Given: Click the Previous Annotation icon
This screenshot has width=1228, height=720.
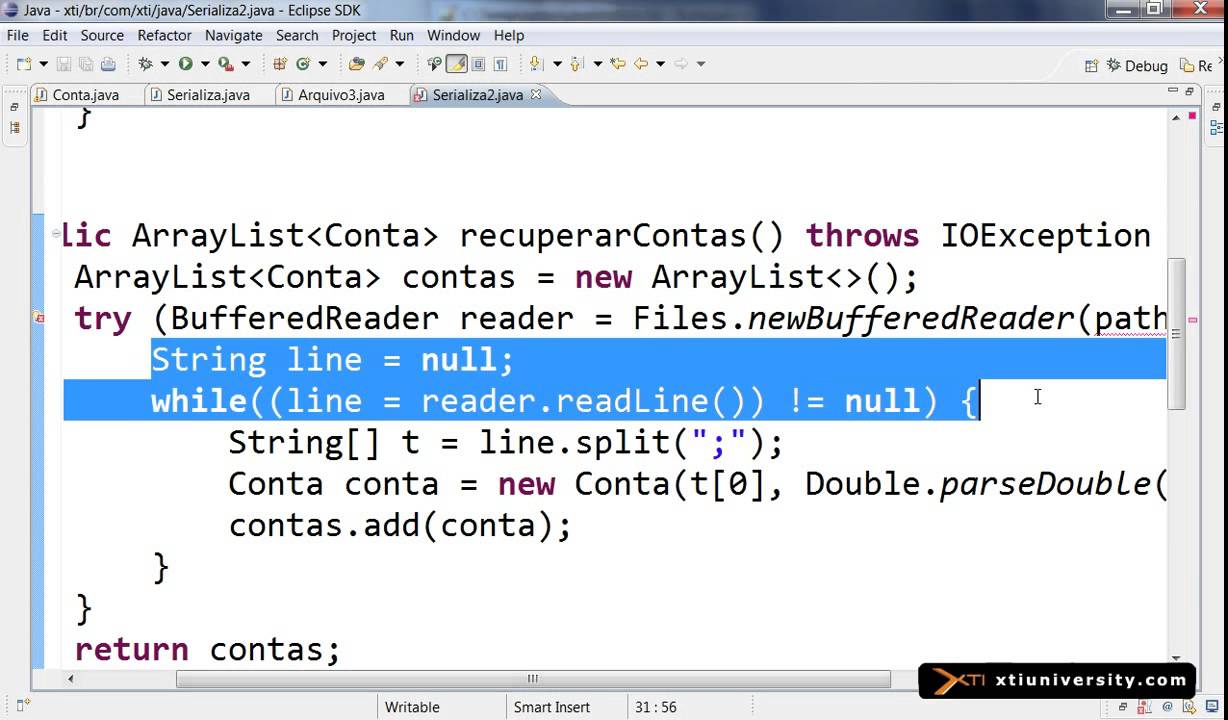Looking at the screenshot, I should click(x=577, y=64).
